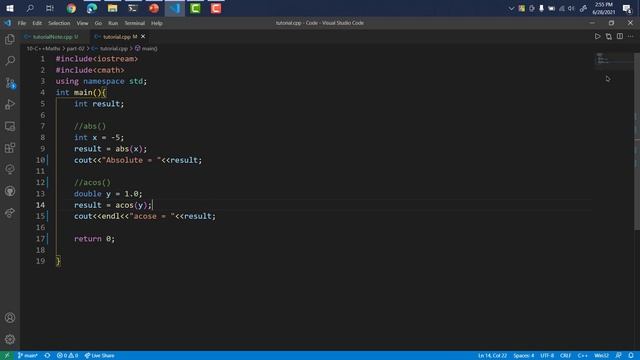Click the part-02 breadcrumb folder
This screenshot has width=640, height=360.
(x=76, y=49)
